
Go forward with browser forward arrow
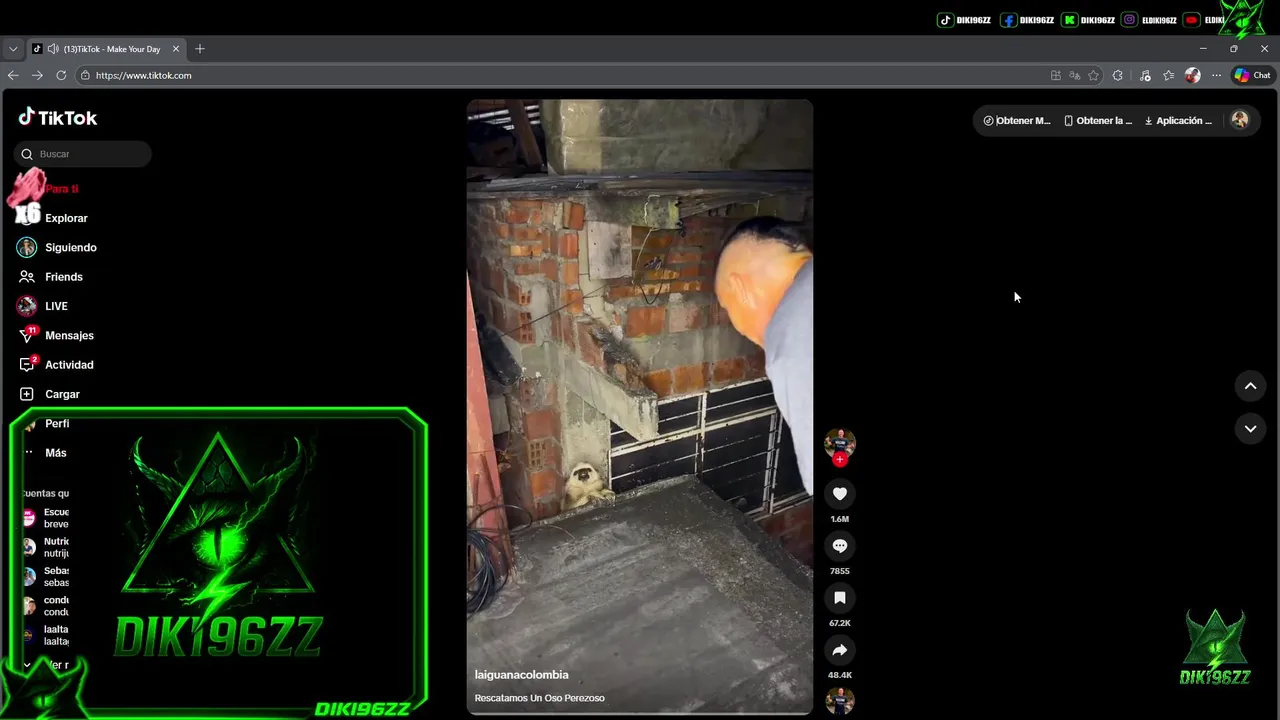37,75
